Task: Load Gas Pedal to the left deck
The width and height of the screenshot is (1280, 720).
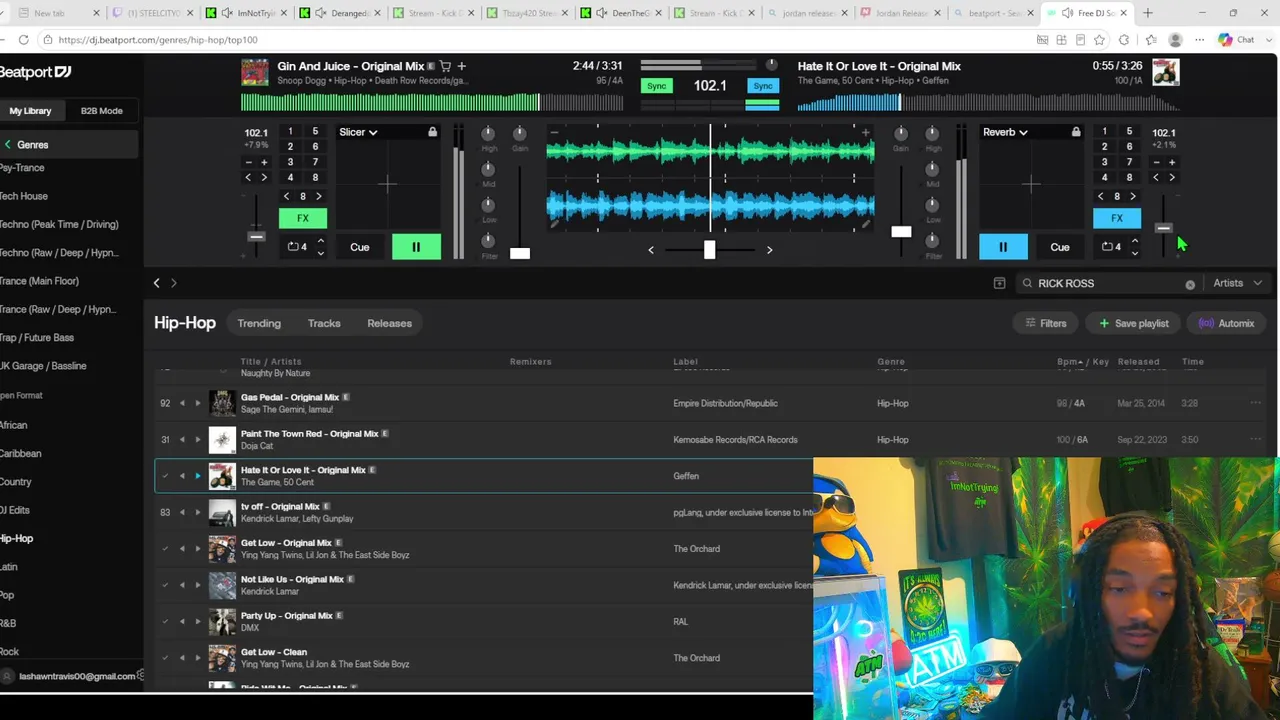Action: coord(182,404)
